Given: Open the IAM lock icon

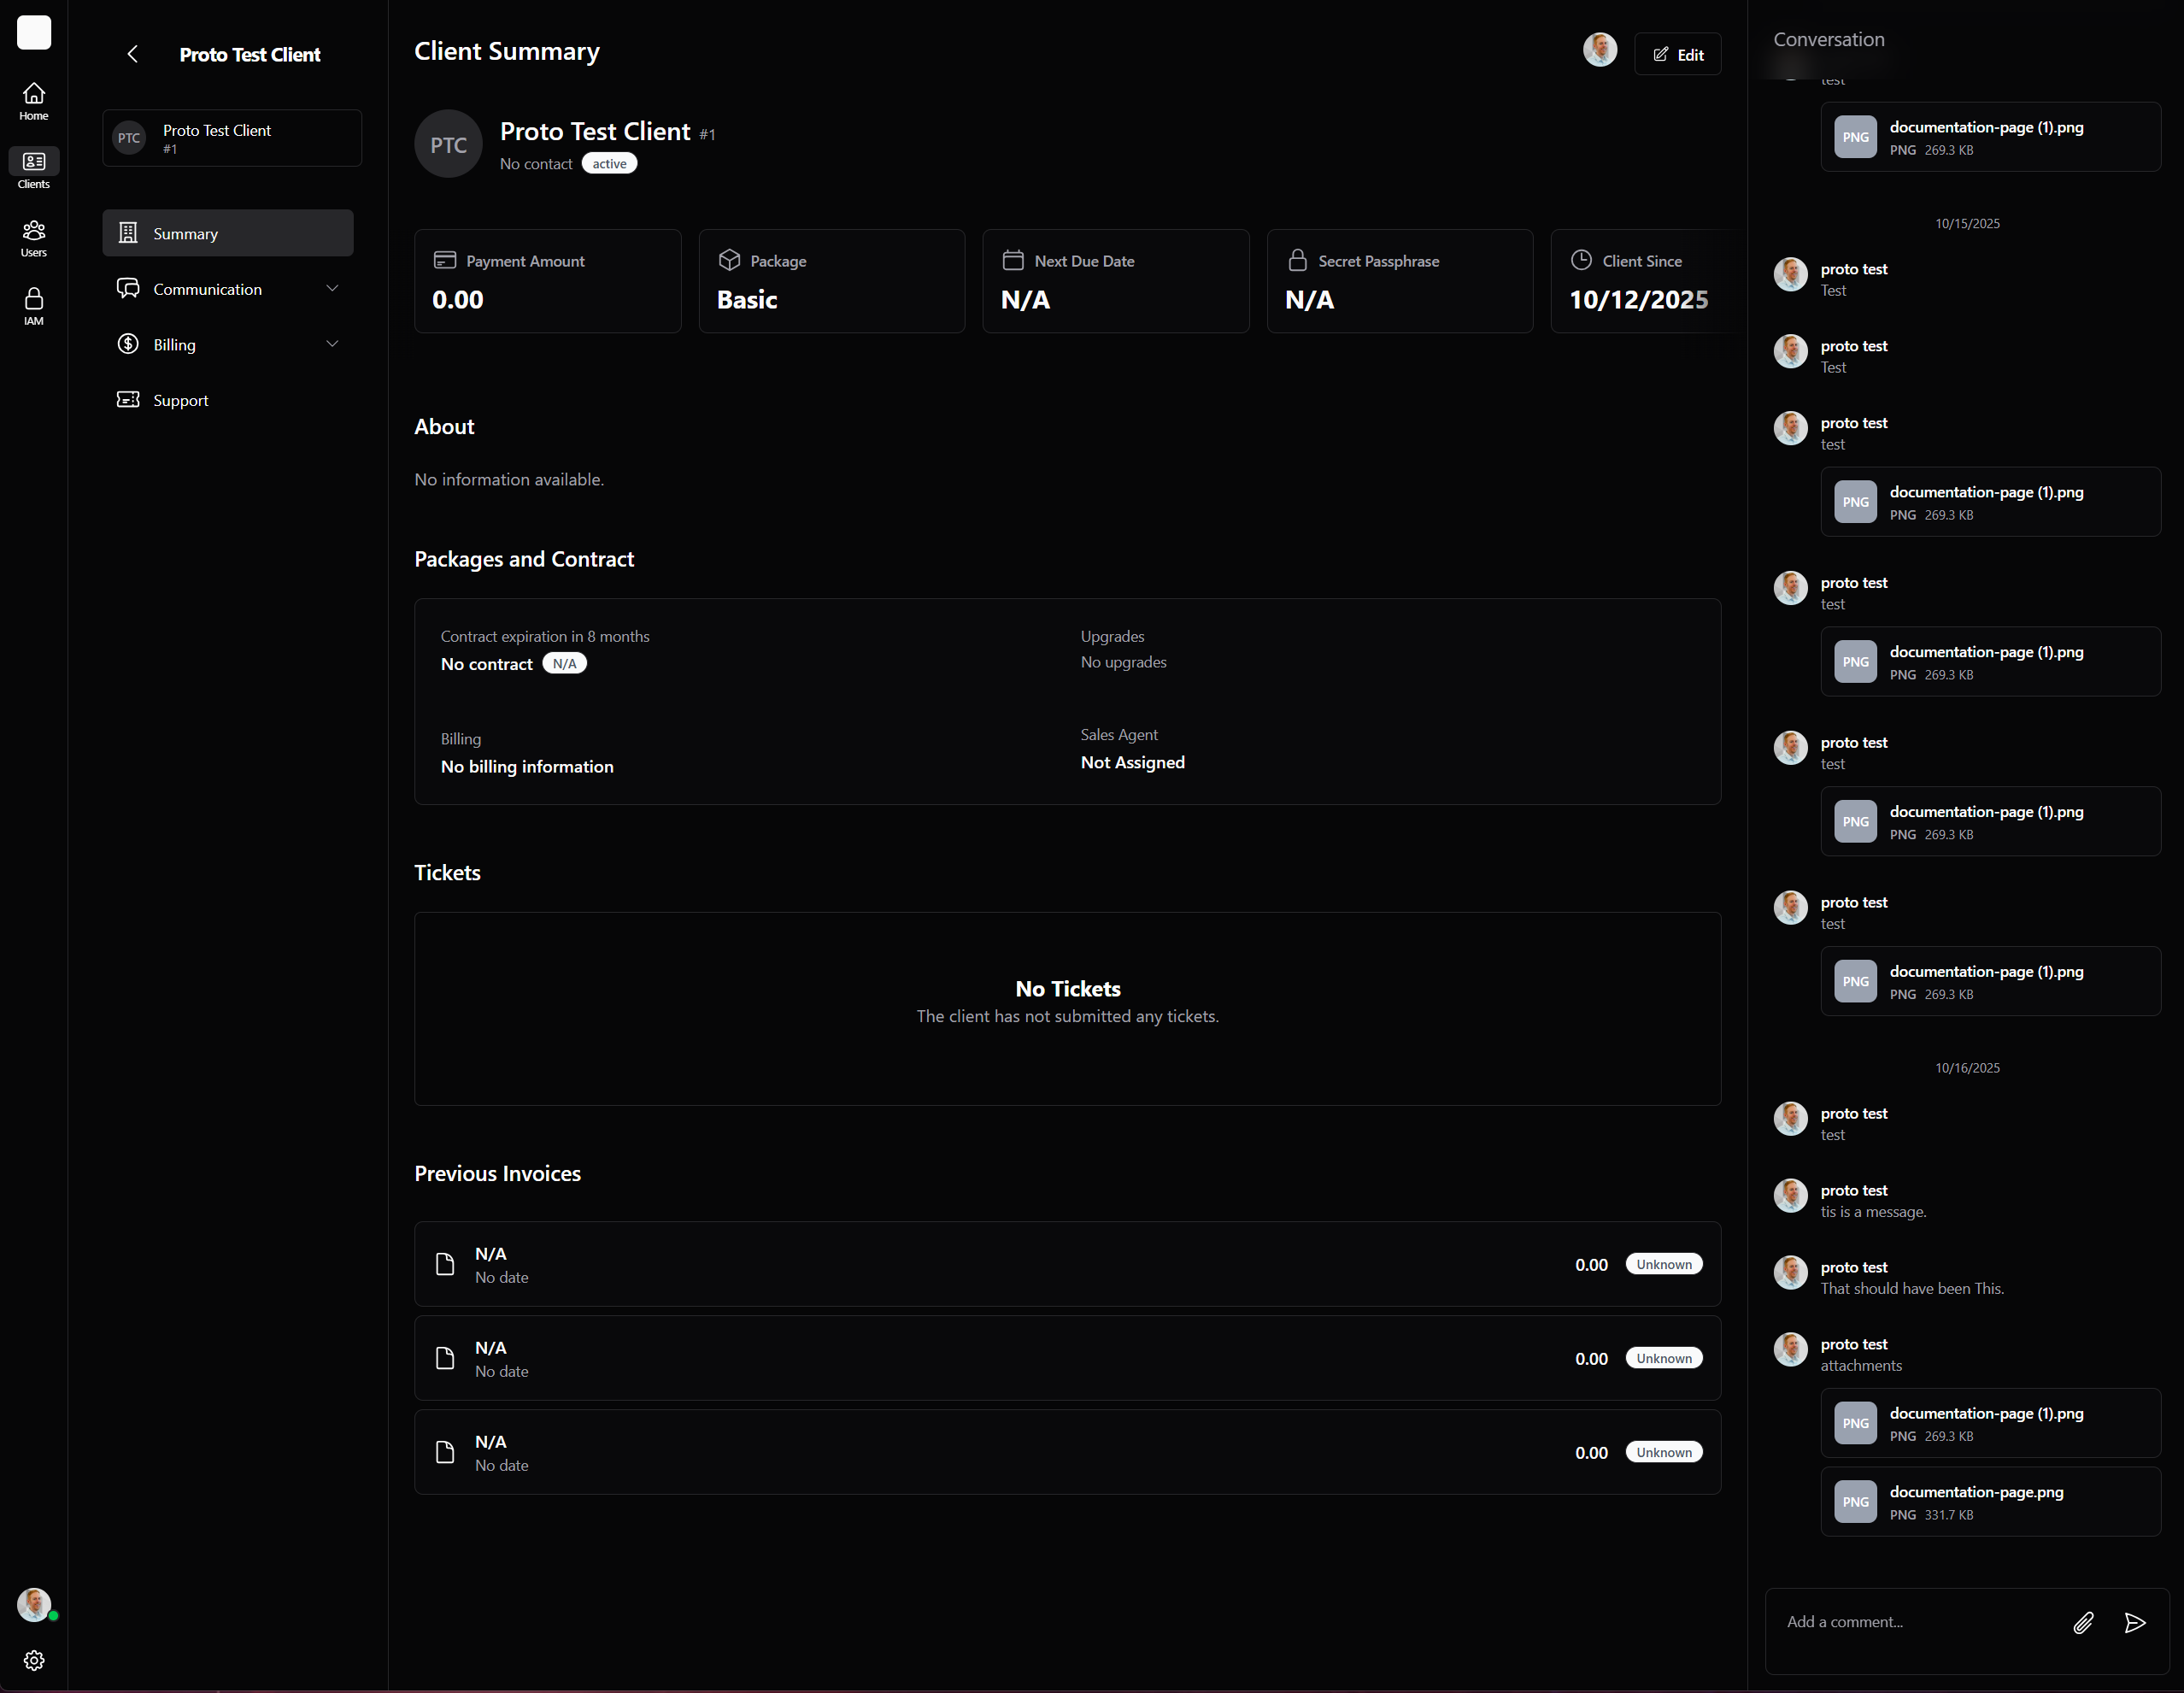Looking at the screenshot, I should tap(33, 306).
